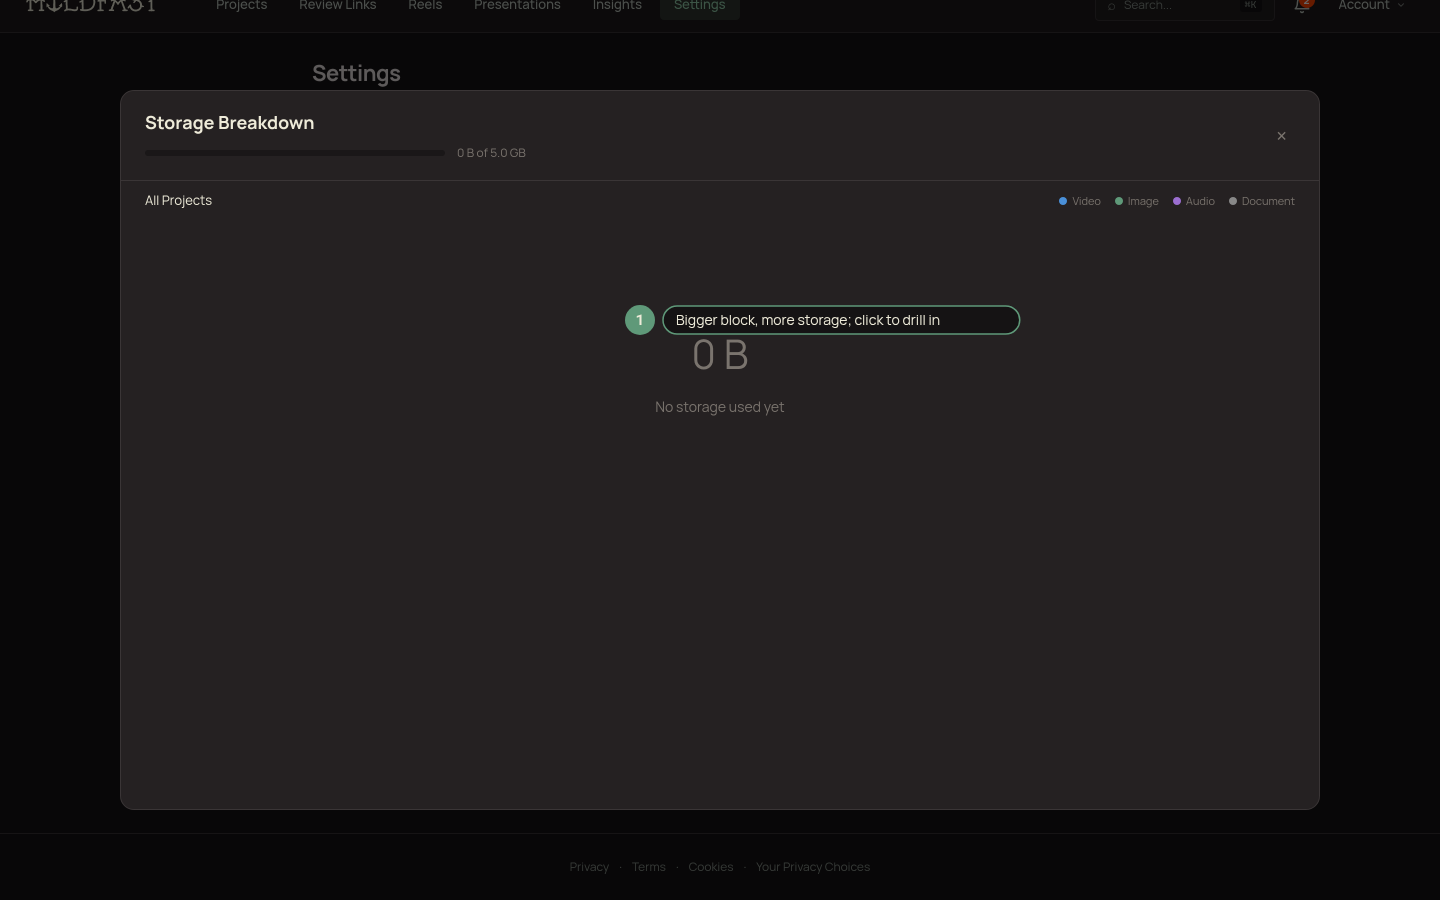Screen dimensions: 1440x900
Task: Open the Privacy footer link
Action: (589, 867)
